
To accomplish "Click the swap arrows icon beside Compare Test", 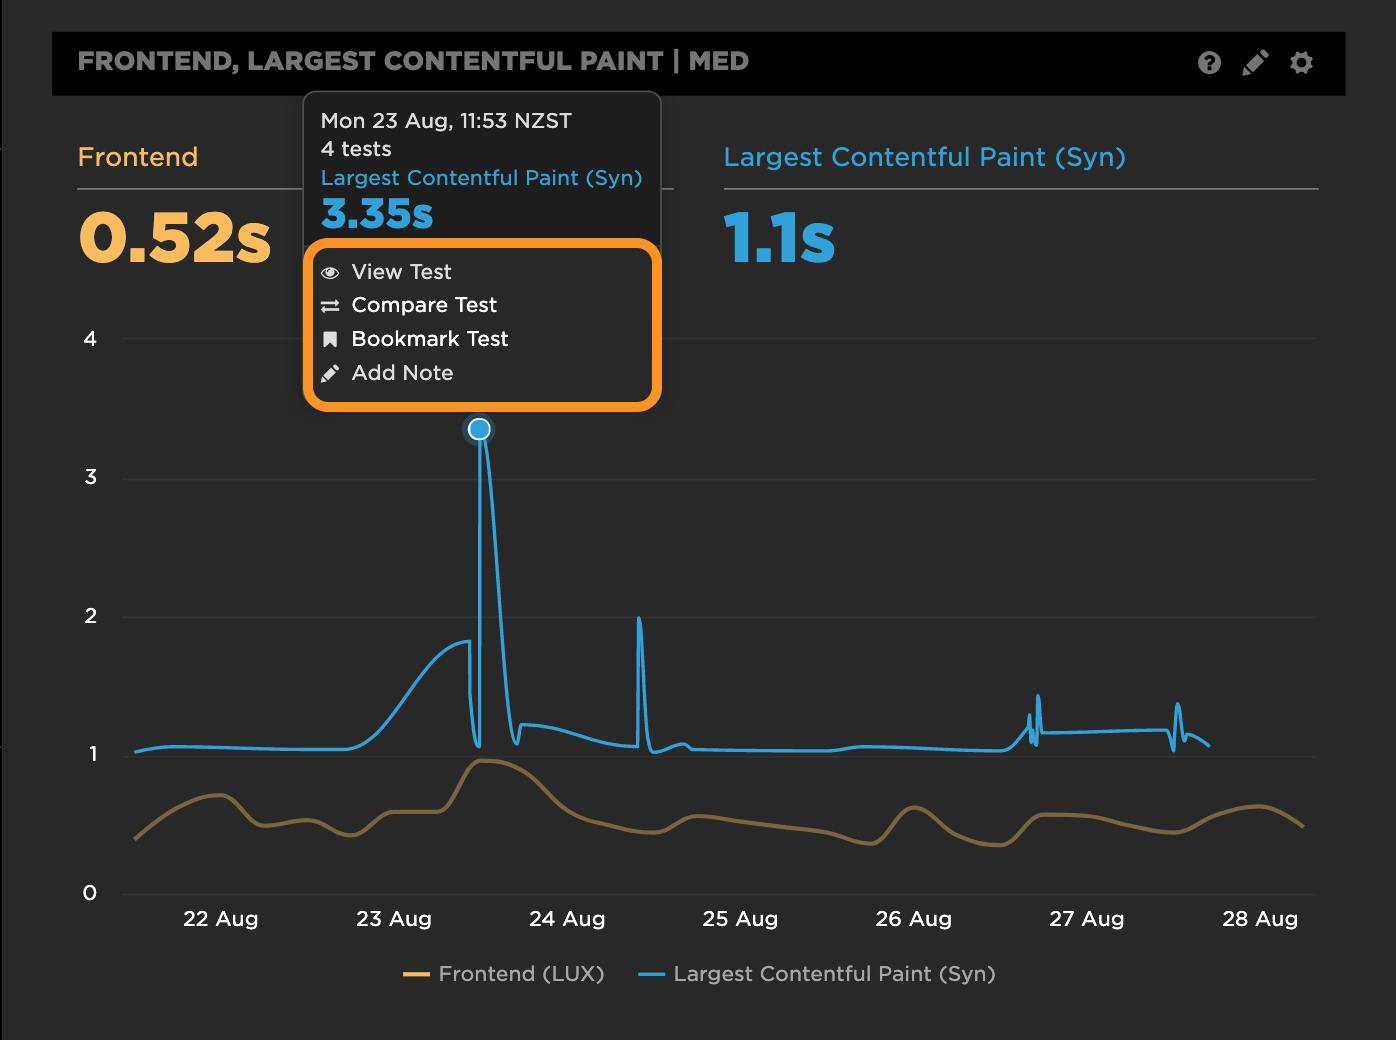I will point(330,306).
